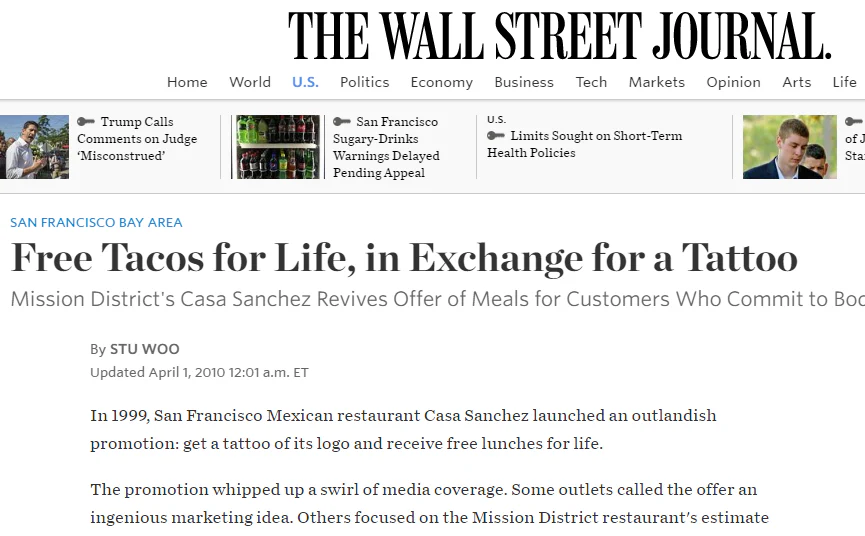Screen dimensions: 865x536
Task: Click the key icon beside Limits Sought headline
Action: tap(496, 135)
